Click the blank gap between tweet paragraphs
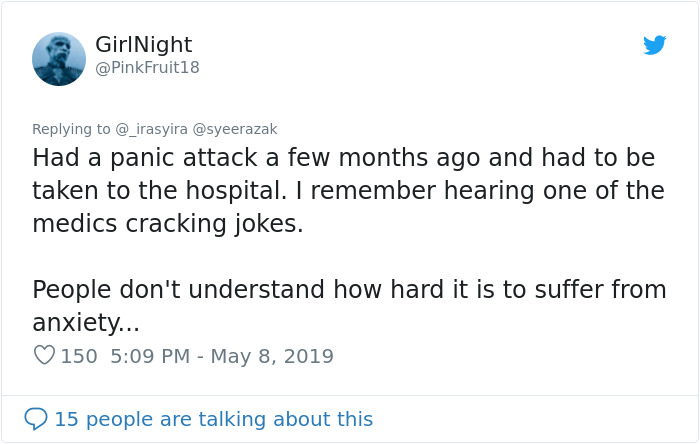The height and width of the screenshot is (444, 700). [x=348, y=257]
